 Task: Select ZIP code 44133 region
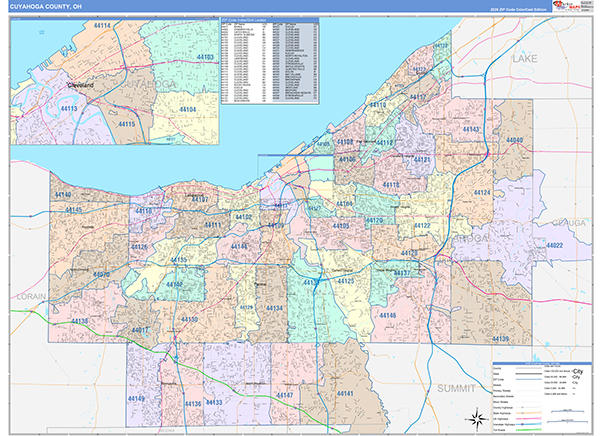tap(214, 403)
